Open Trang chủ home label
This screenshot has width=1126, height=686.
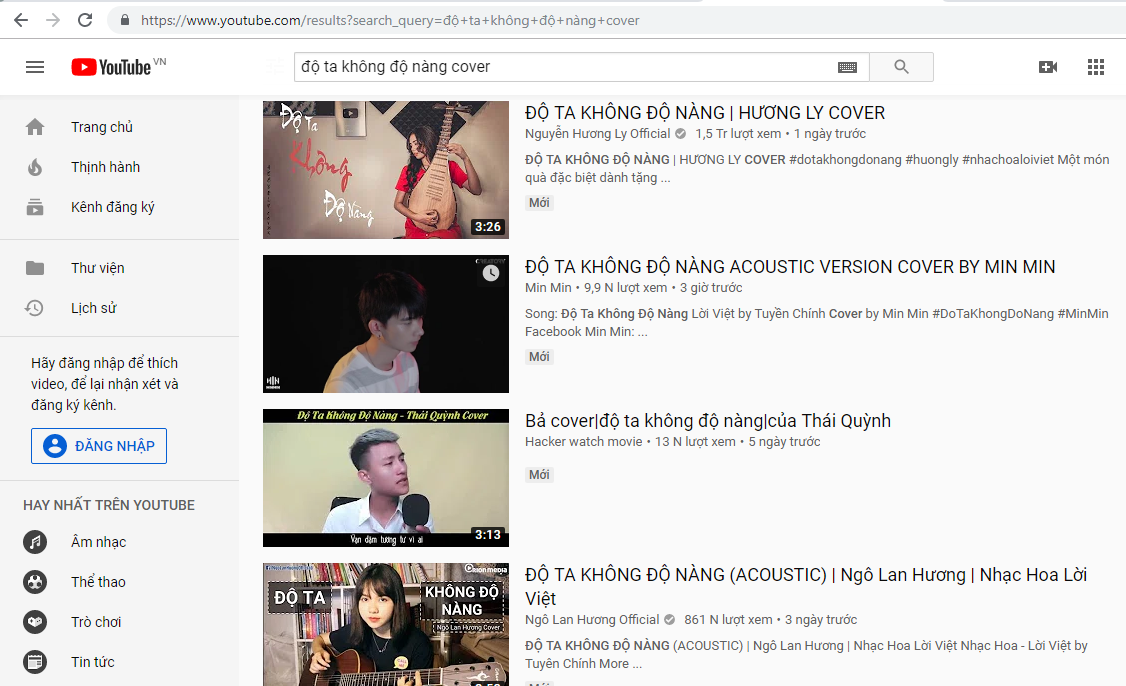tap(102, 127)
